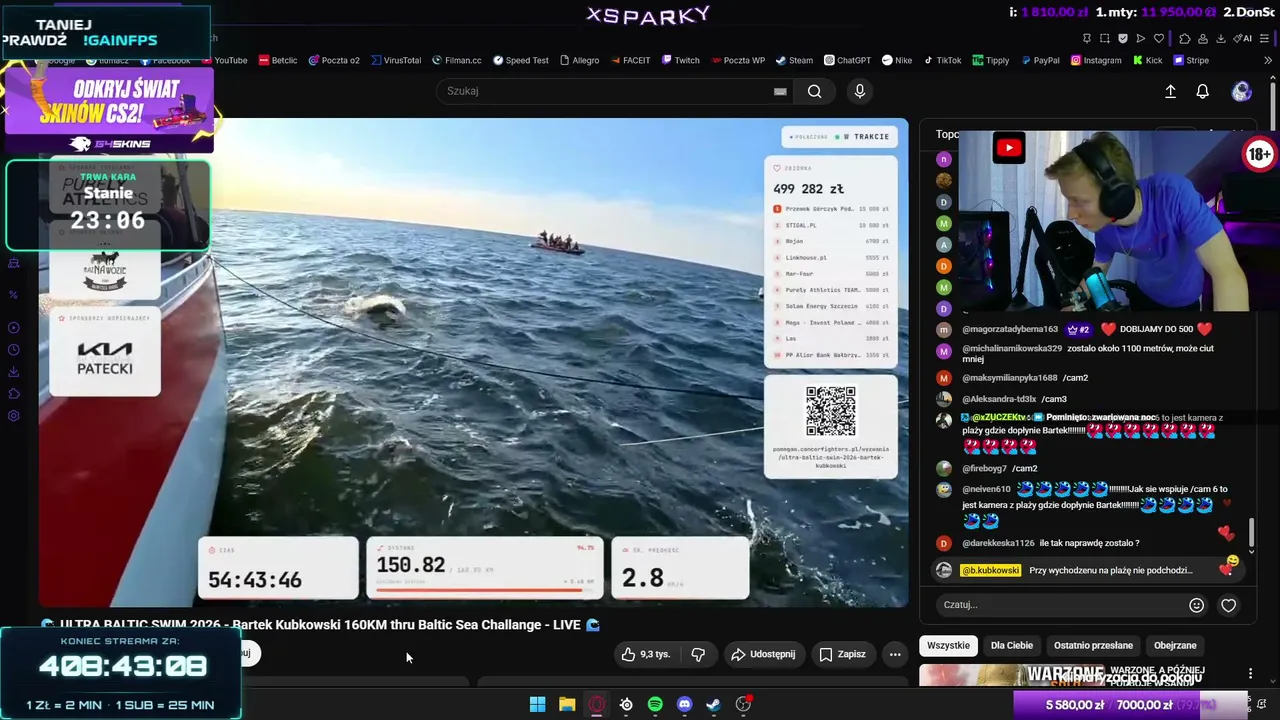
Task: Open the TikTok bookmark
Action: coord(943,60)
